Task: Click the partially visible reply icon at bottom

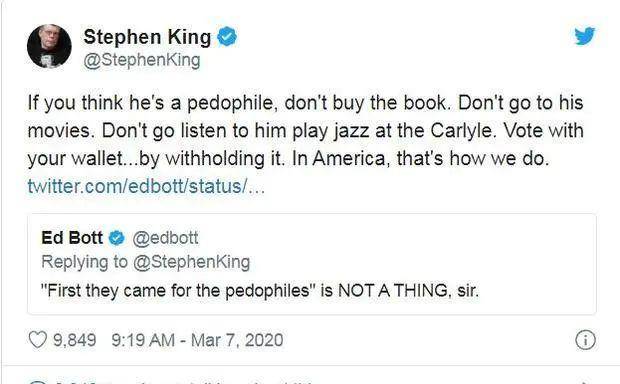Action: 38,382
